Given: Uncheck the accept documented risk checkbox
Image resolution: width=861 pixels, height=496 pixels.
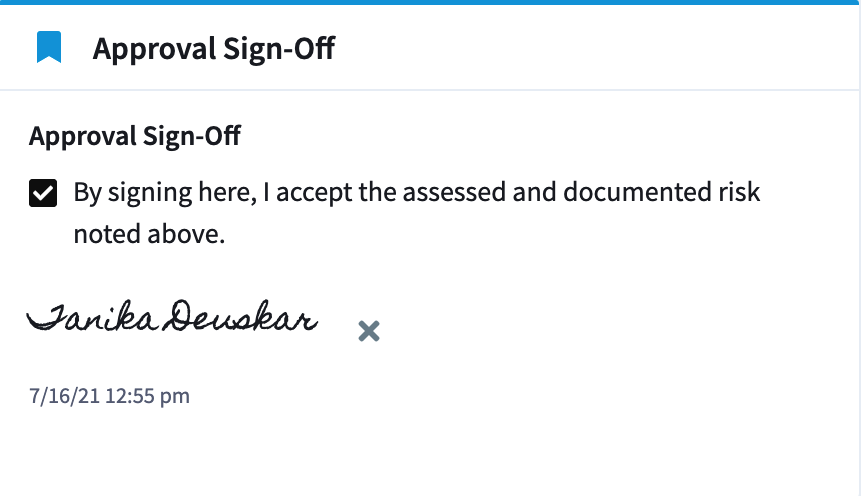Looking at the screenshot, I should point(43,193).
